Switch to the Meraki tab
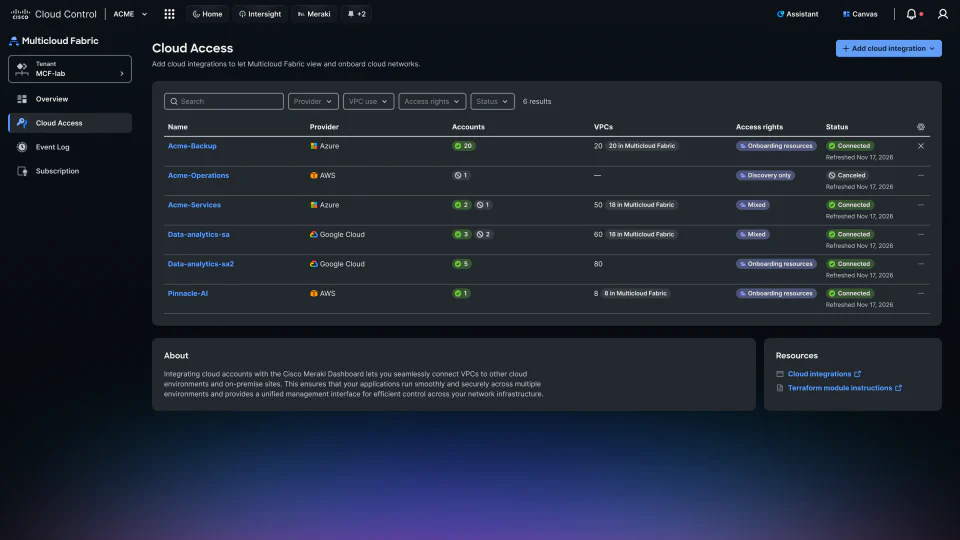Viewport: 960px width, 540px height. 314,14
